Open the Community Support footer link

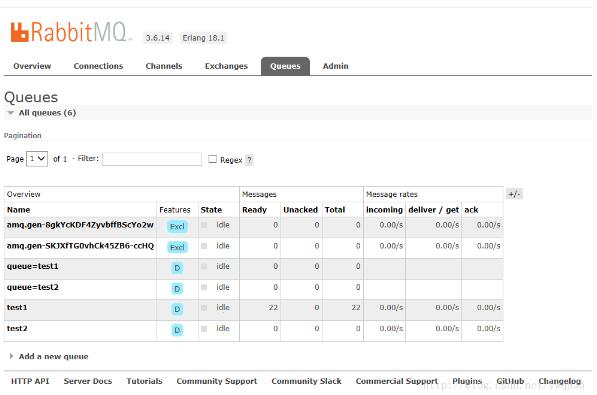click(217, 381)
